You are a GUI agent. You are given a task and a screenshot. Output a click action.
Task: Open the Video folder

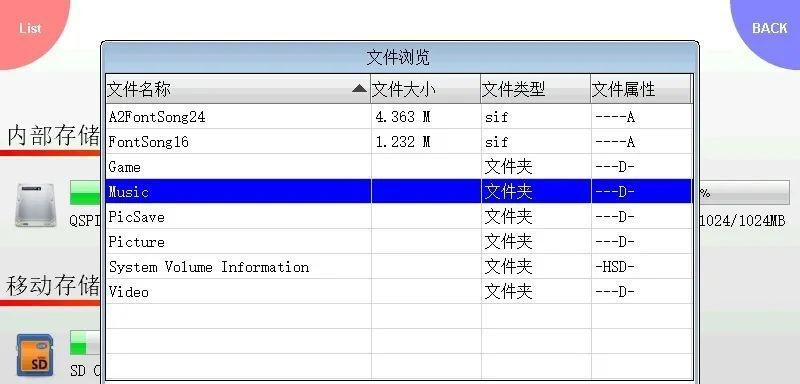[x=398, y=292]
